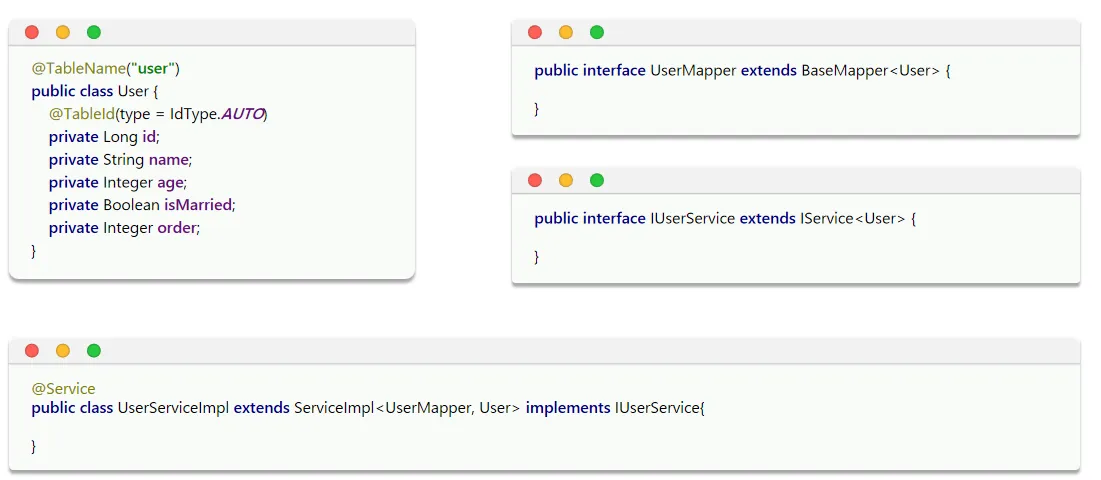Click the green dot on the User class window
This screenshot has height=480, width=1101.
(94, 32)
